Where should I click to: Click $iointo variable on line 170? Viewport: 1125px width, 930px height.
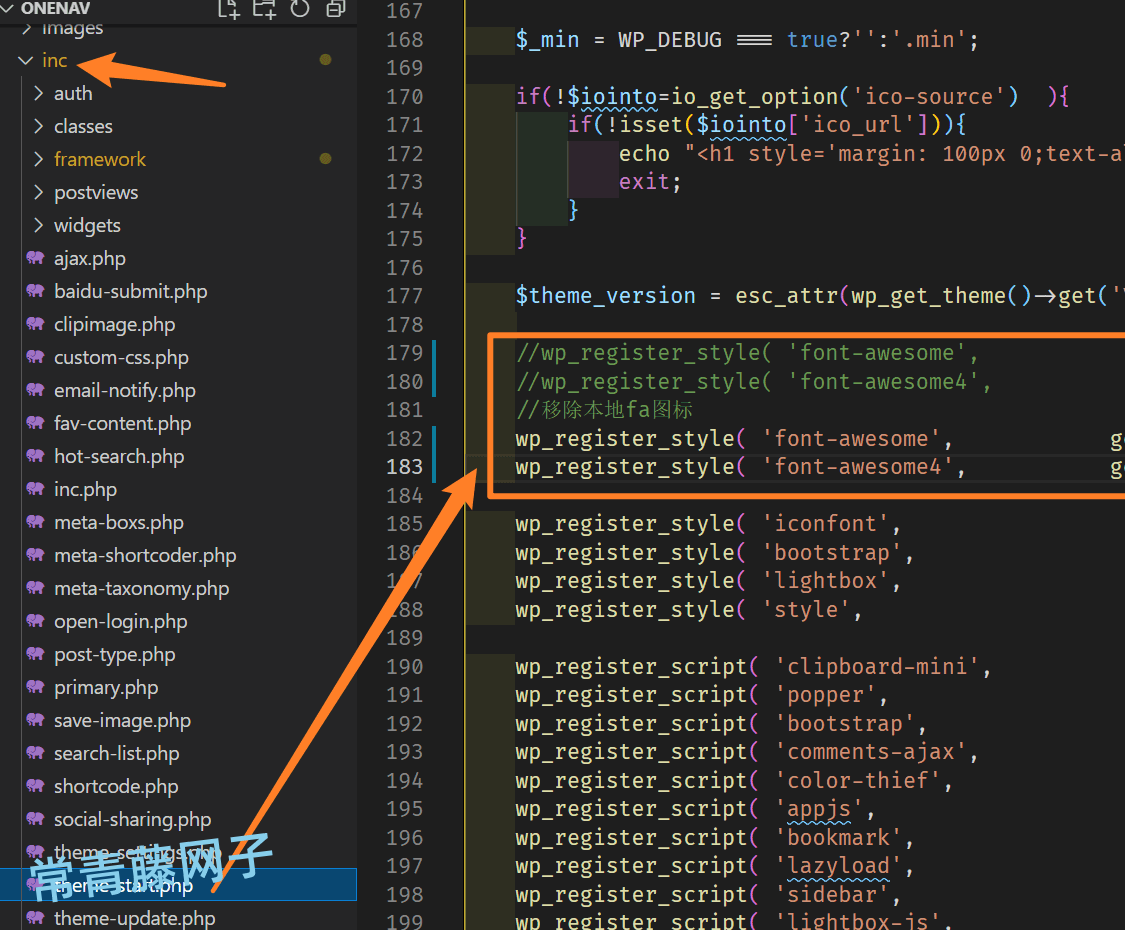pos(612,96)
